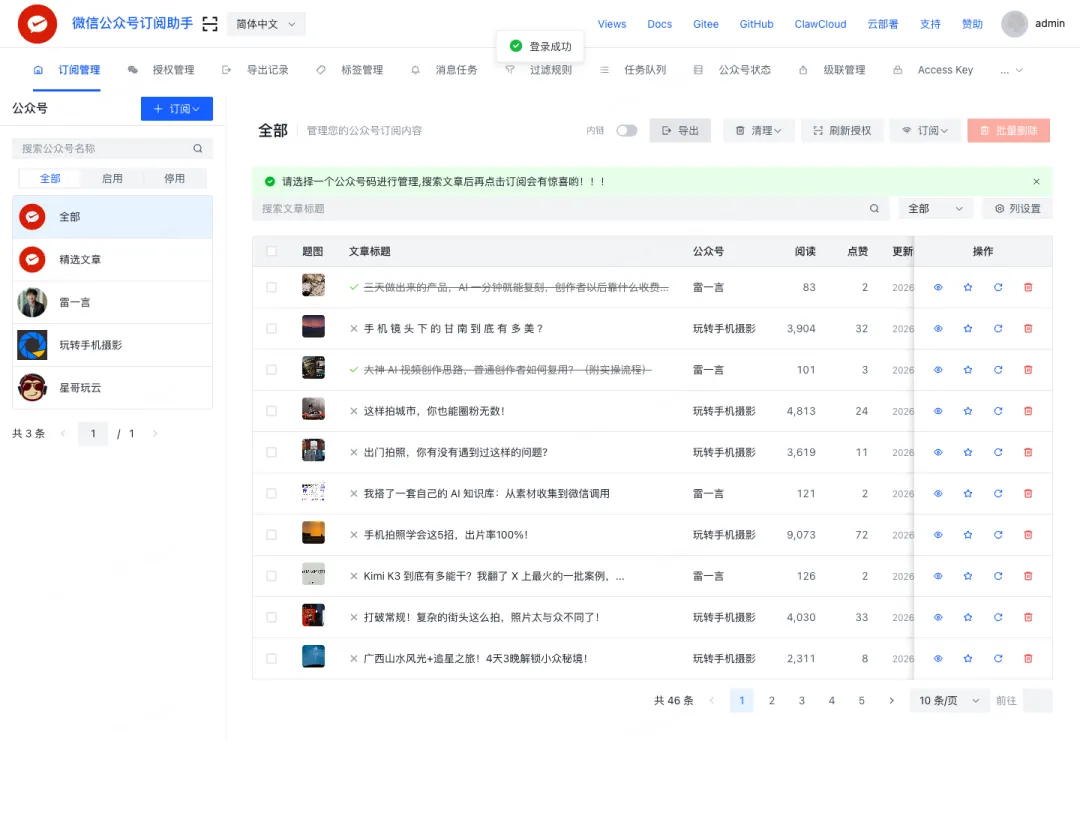The width and height of the screenshot is (1080, 825).
Task: Switch to the 导出记录 tab
Action: pyautogui.click(x=256, y=70)
